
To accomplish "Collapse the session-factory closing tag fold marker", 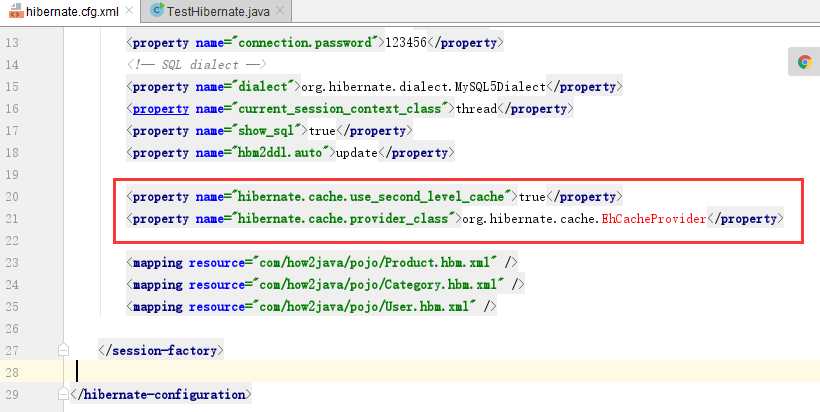I will [x=63, y=350].
